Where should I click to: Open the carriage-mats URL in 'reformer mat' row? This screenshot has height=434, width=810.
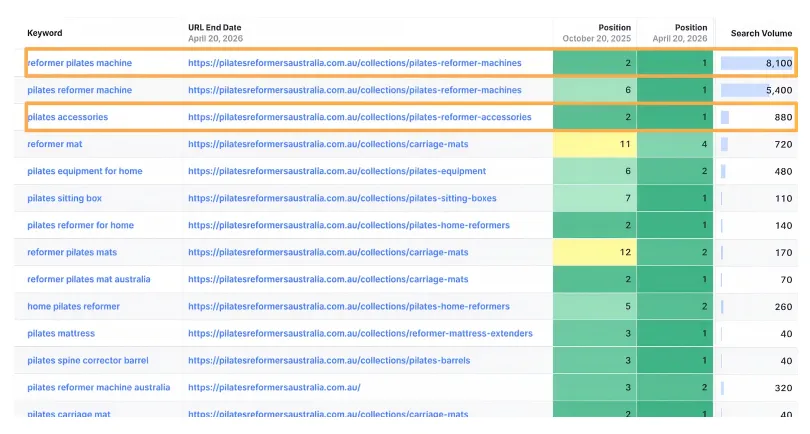tap(328, 144)
